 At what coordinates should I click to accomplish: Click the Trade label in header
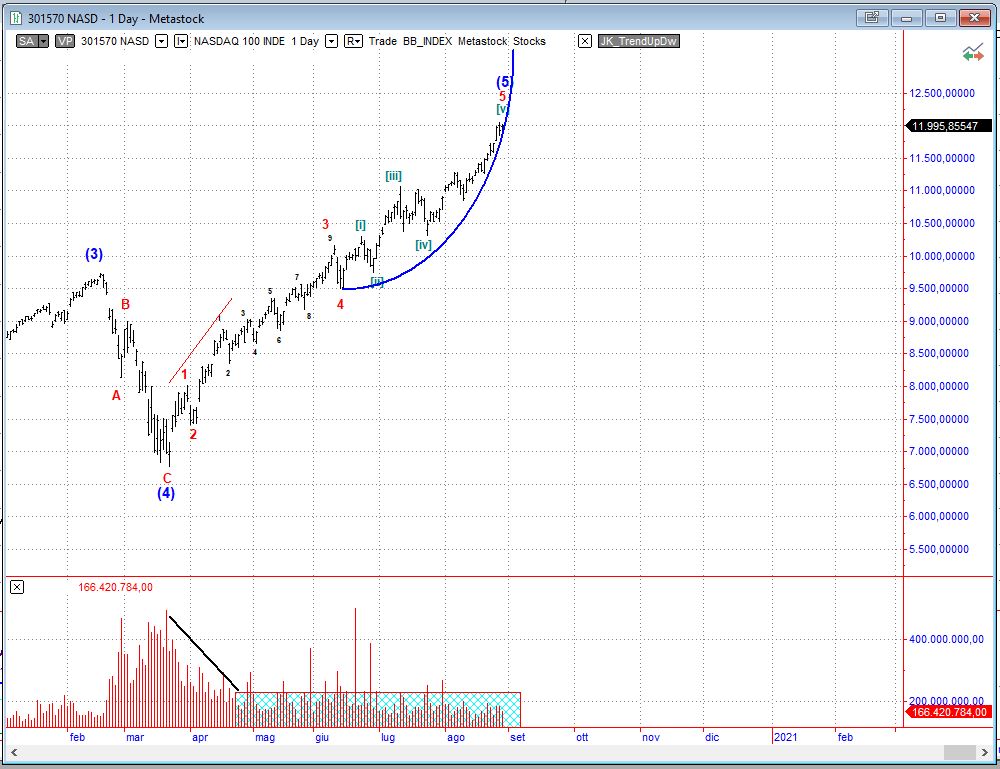(383, 41)
